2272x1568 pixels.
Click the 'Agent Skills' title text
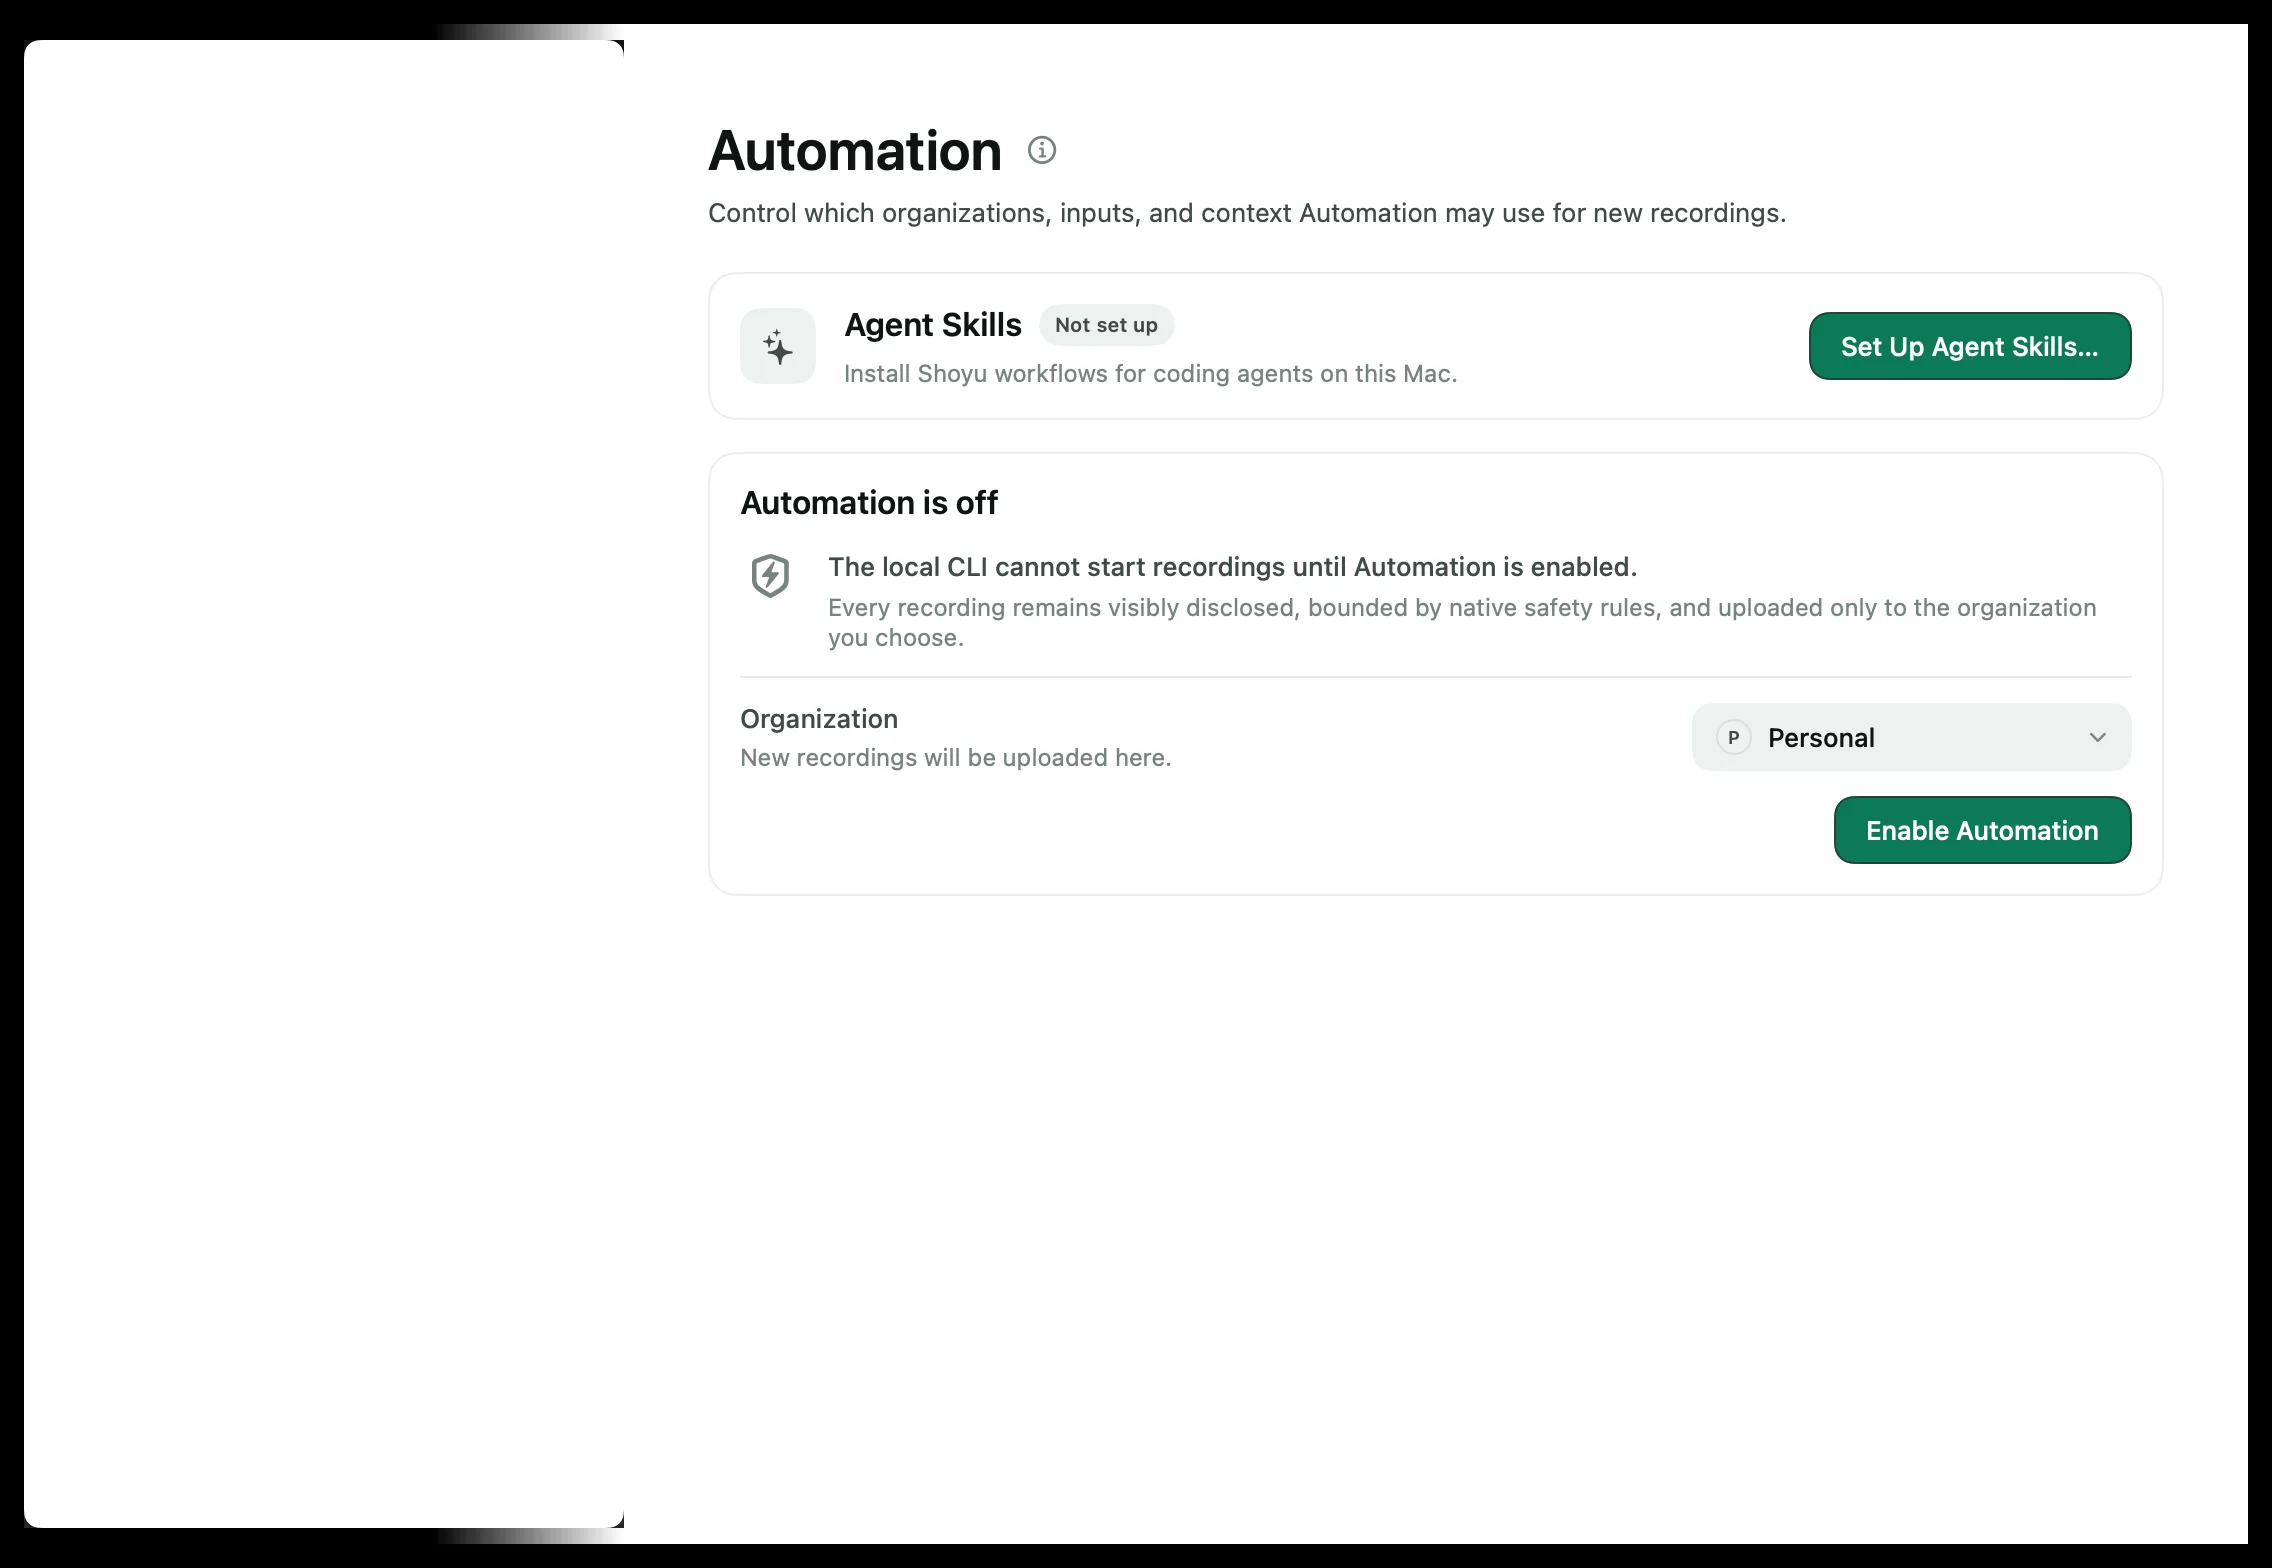pos(933,325)
